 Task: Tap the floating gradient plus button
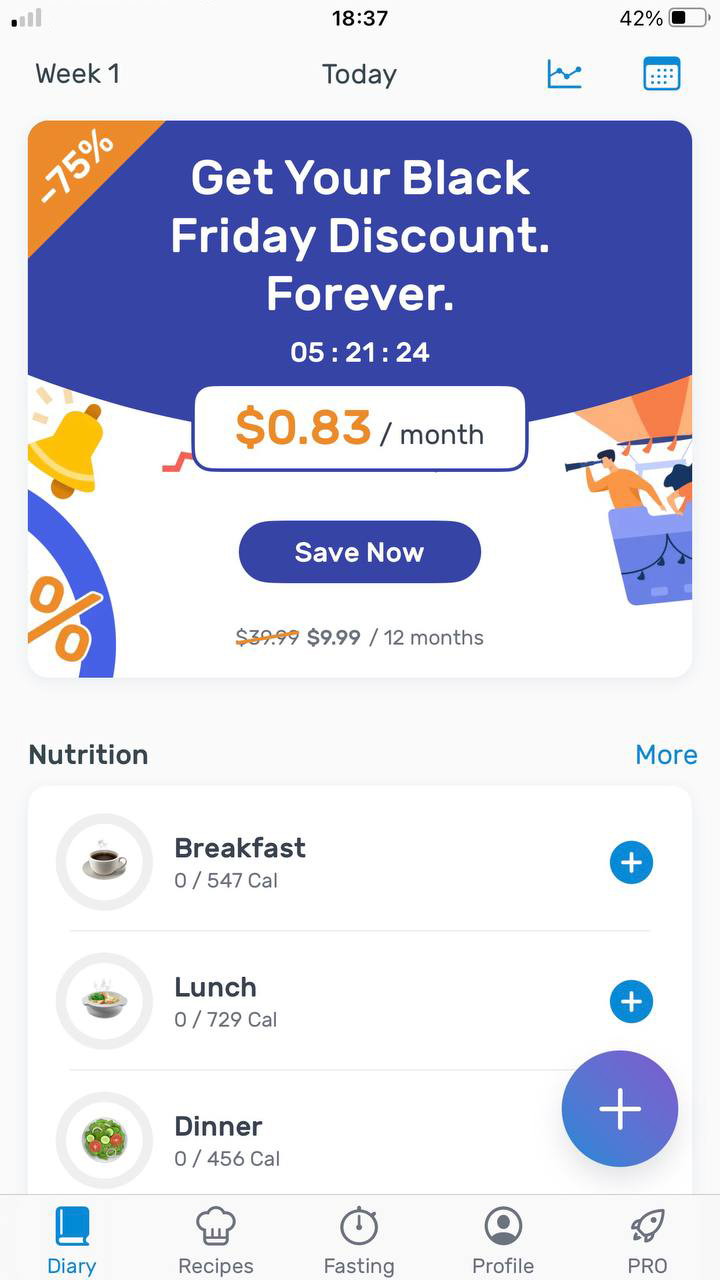click(x=620, y=1108)
